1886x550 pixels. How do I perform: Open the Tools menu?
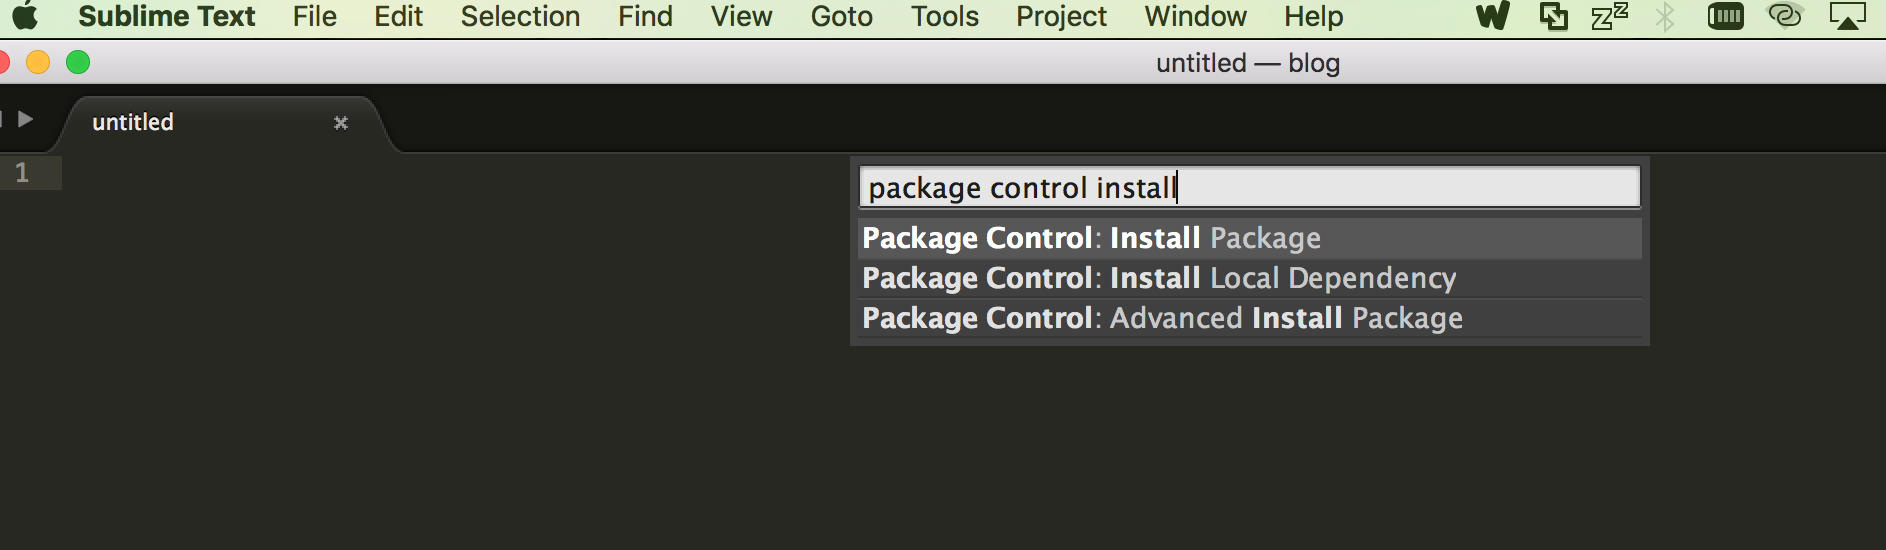[x=944, y=16]
